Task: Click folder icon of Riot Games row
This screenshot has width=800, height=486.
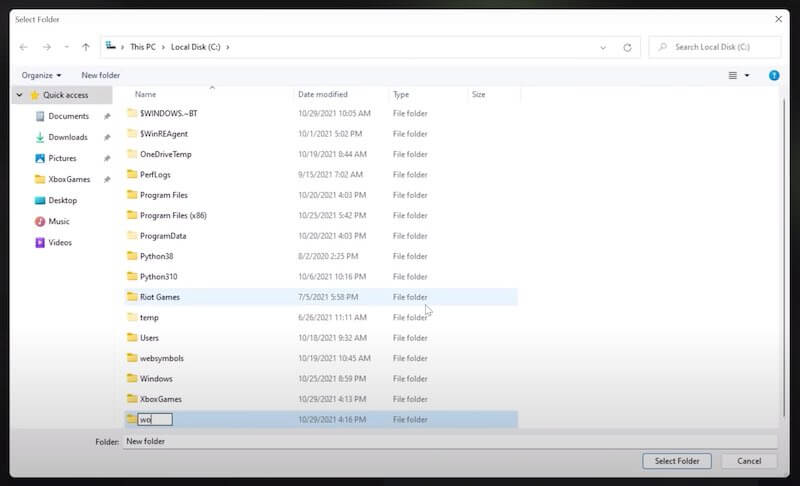Action: [132, 296]
